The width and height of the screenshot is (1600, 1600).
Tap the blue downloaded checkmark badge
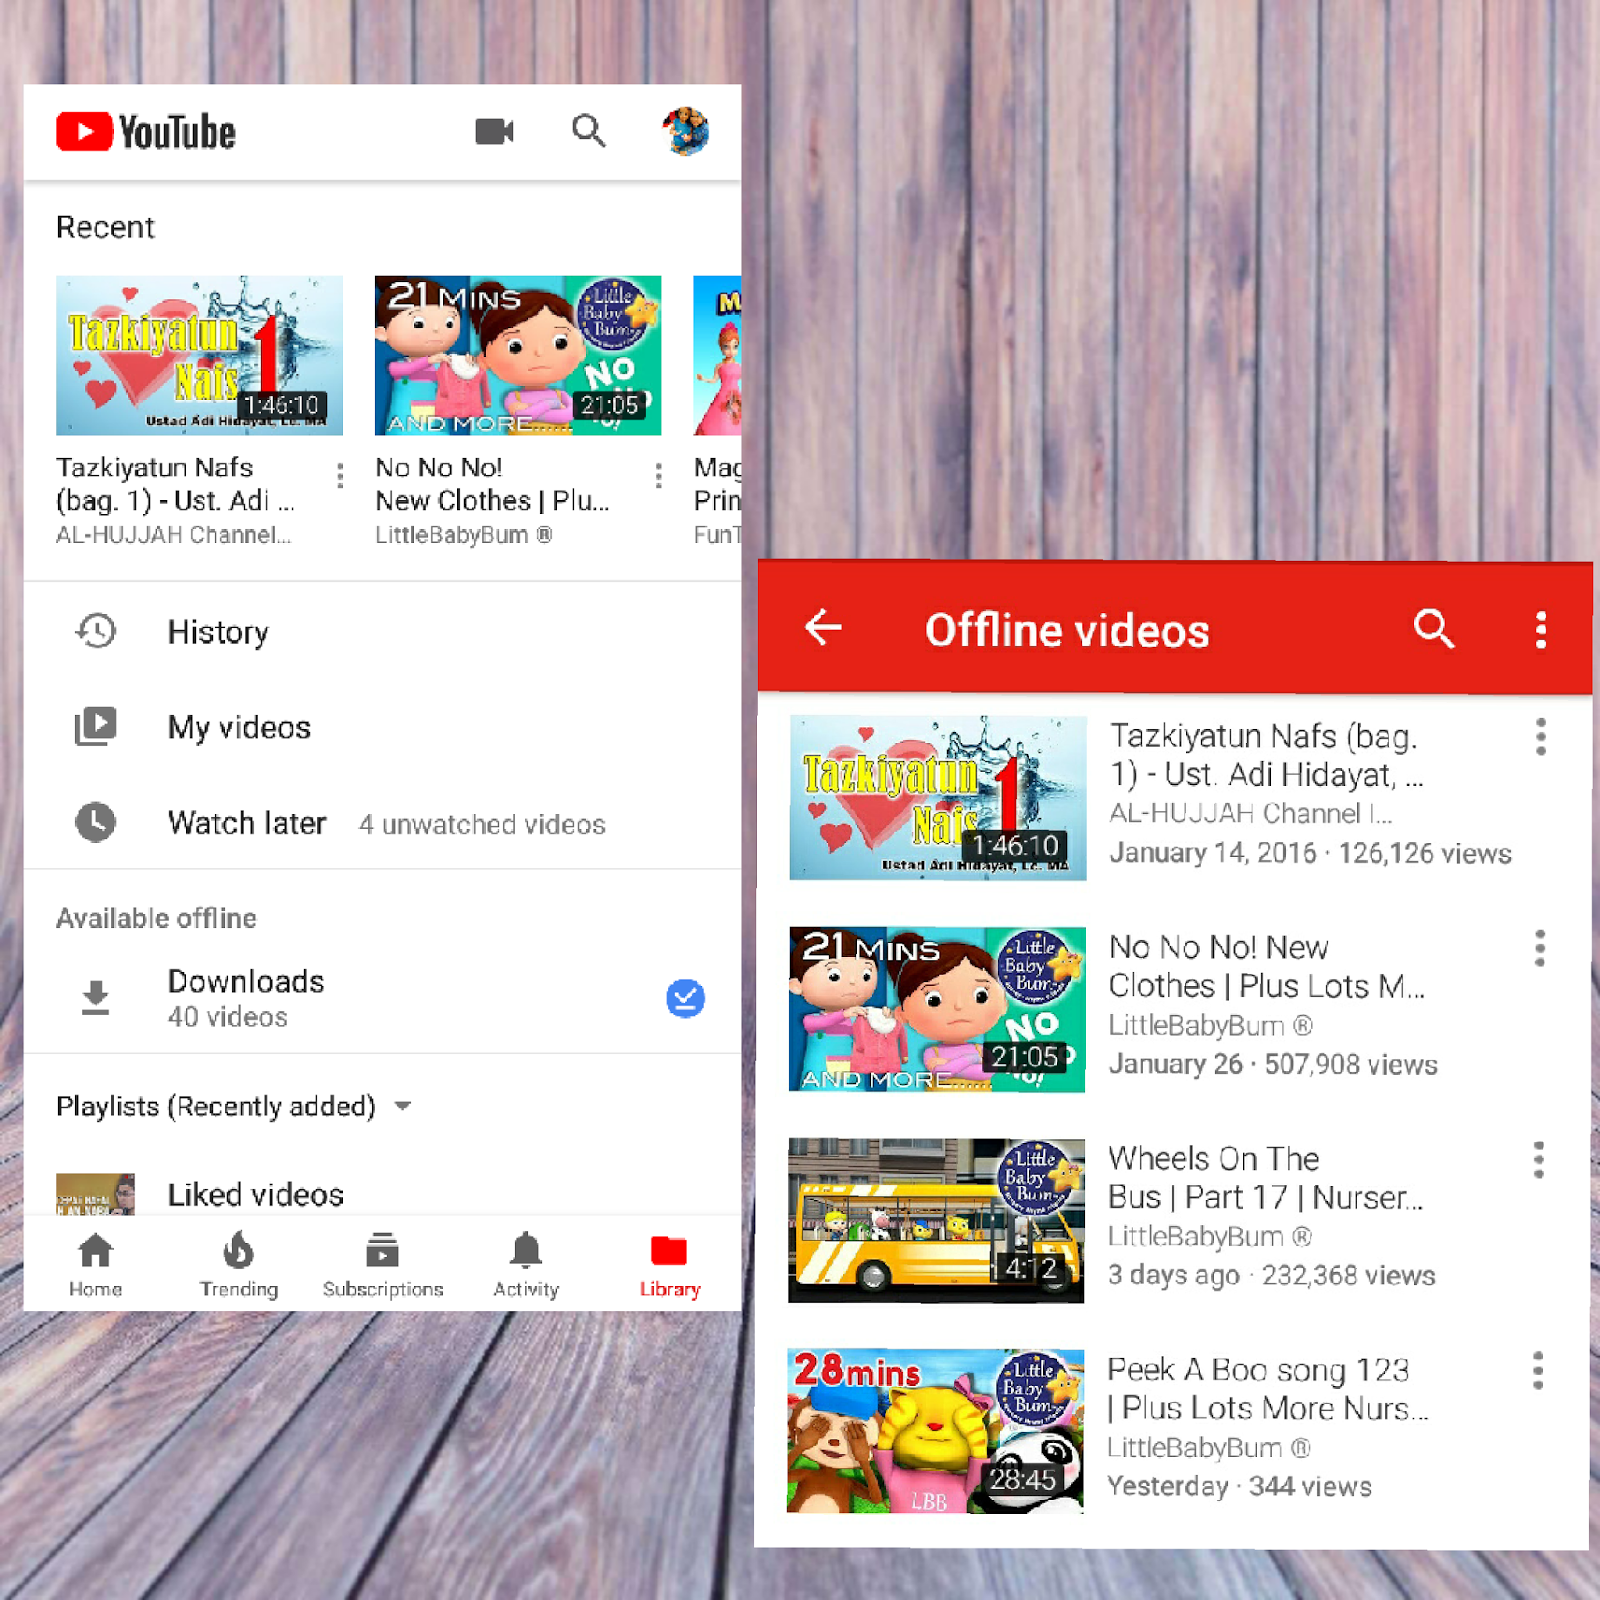tap(685, 998)
